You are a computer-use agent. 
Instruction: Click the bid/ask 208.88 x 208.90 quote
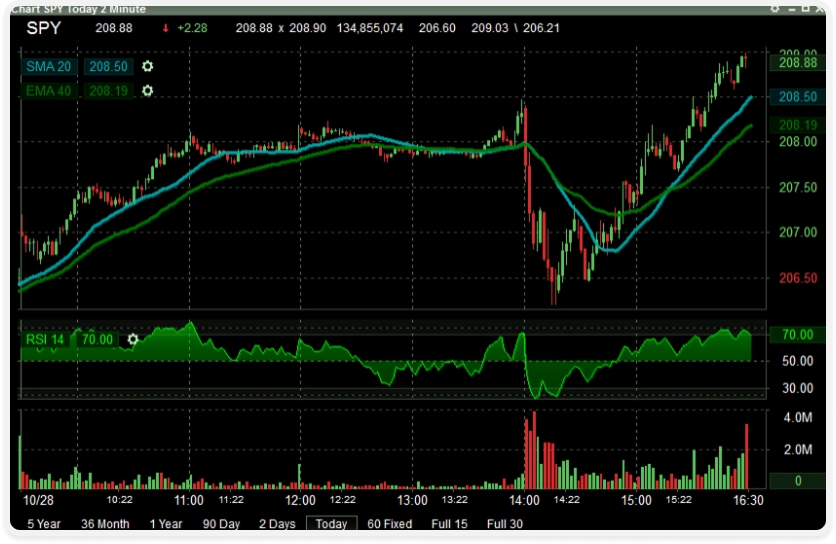280,28
